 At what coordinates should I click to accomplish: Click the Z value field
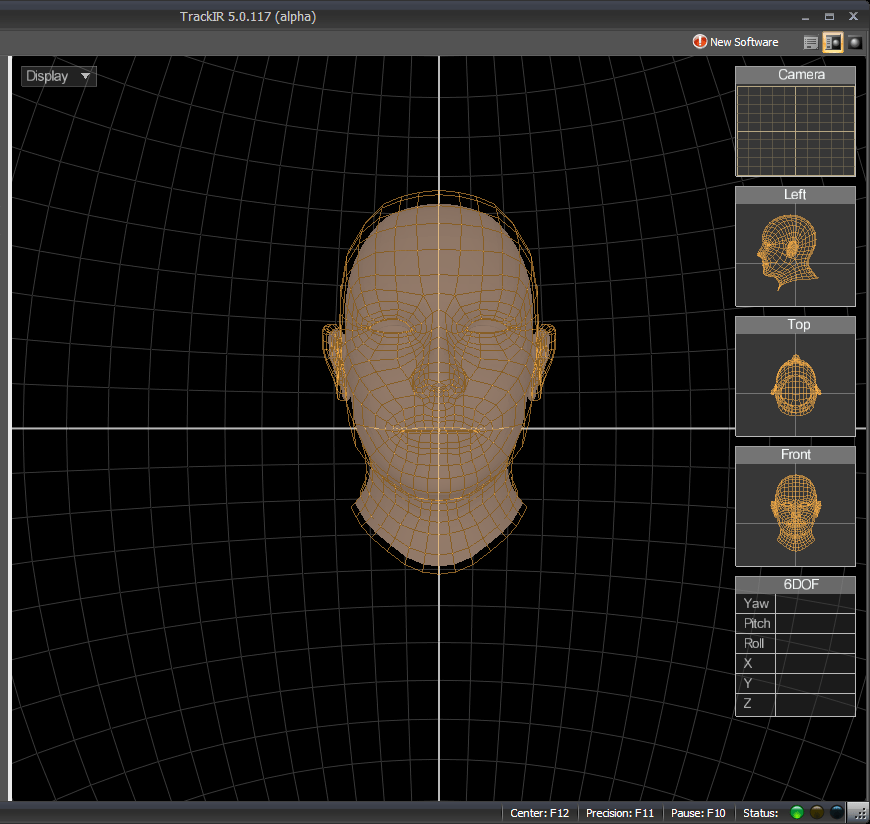815,704
